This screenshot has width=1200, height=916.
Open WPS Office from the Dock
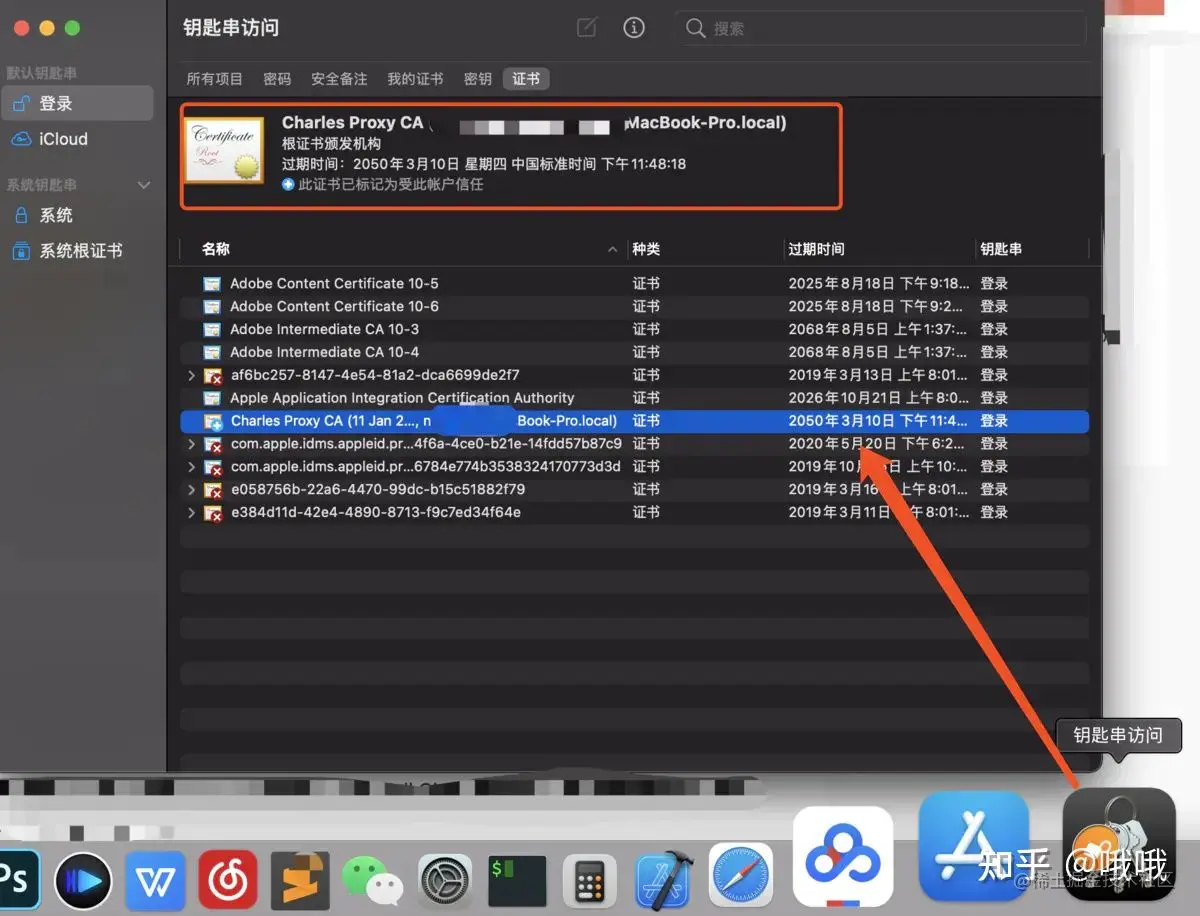point(155,880)
